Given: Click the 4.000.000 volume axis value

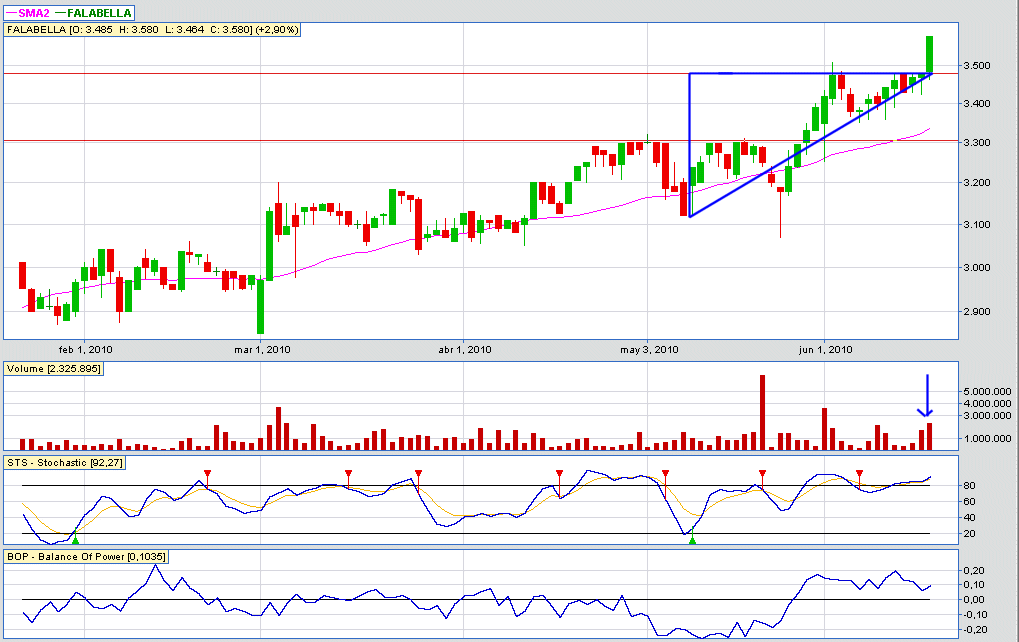Looking at the screenshot, I should [x=987, y=404].
